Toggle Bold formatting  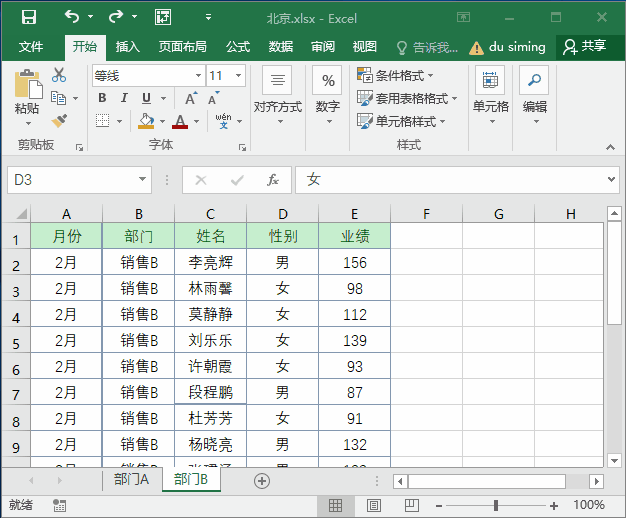[102, 98]
